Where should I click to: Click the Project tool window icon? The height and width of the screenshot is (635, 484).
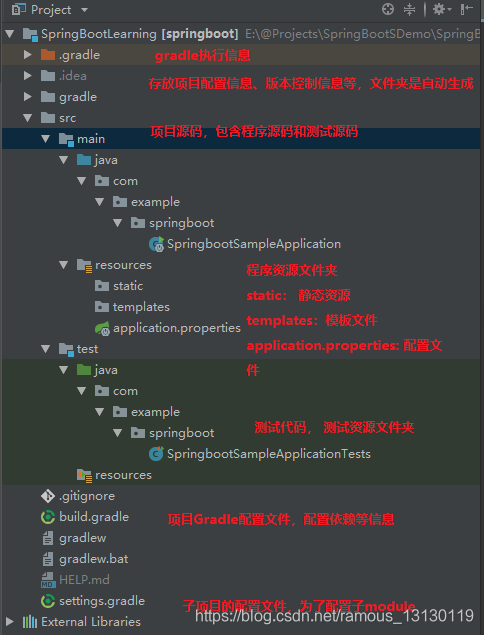[x=19, y=9]
